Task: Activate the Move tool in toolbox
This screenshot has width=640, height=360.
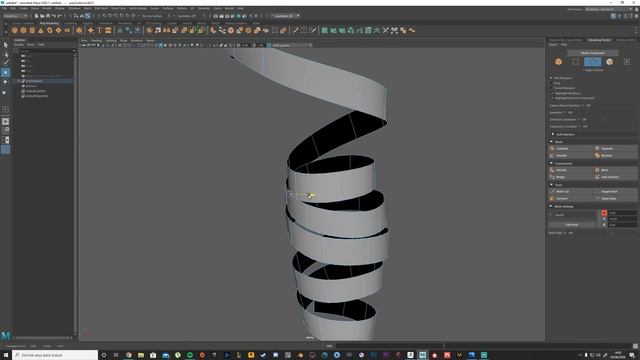Action: (x=6, y=72)
